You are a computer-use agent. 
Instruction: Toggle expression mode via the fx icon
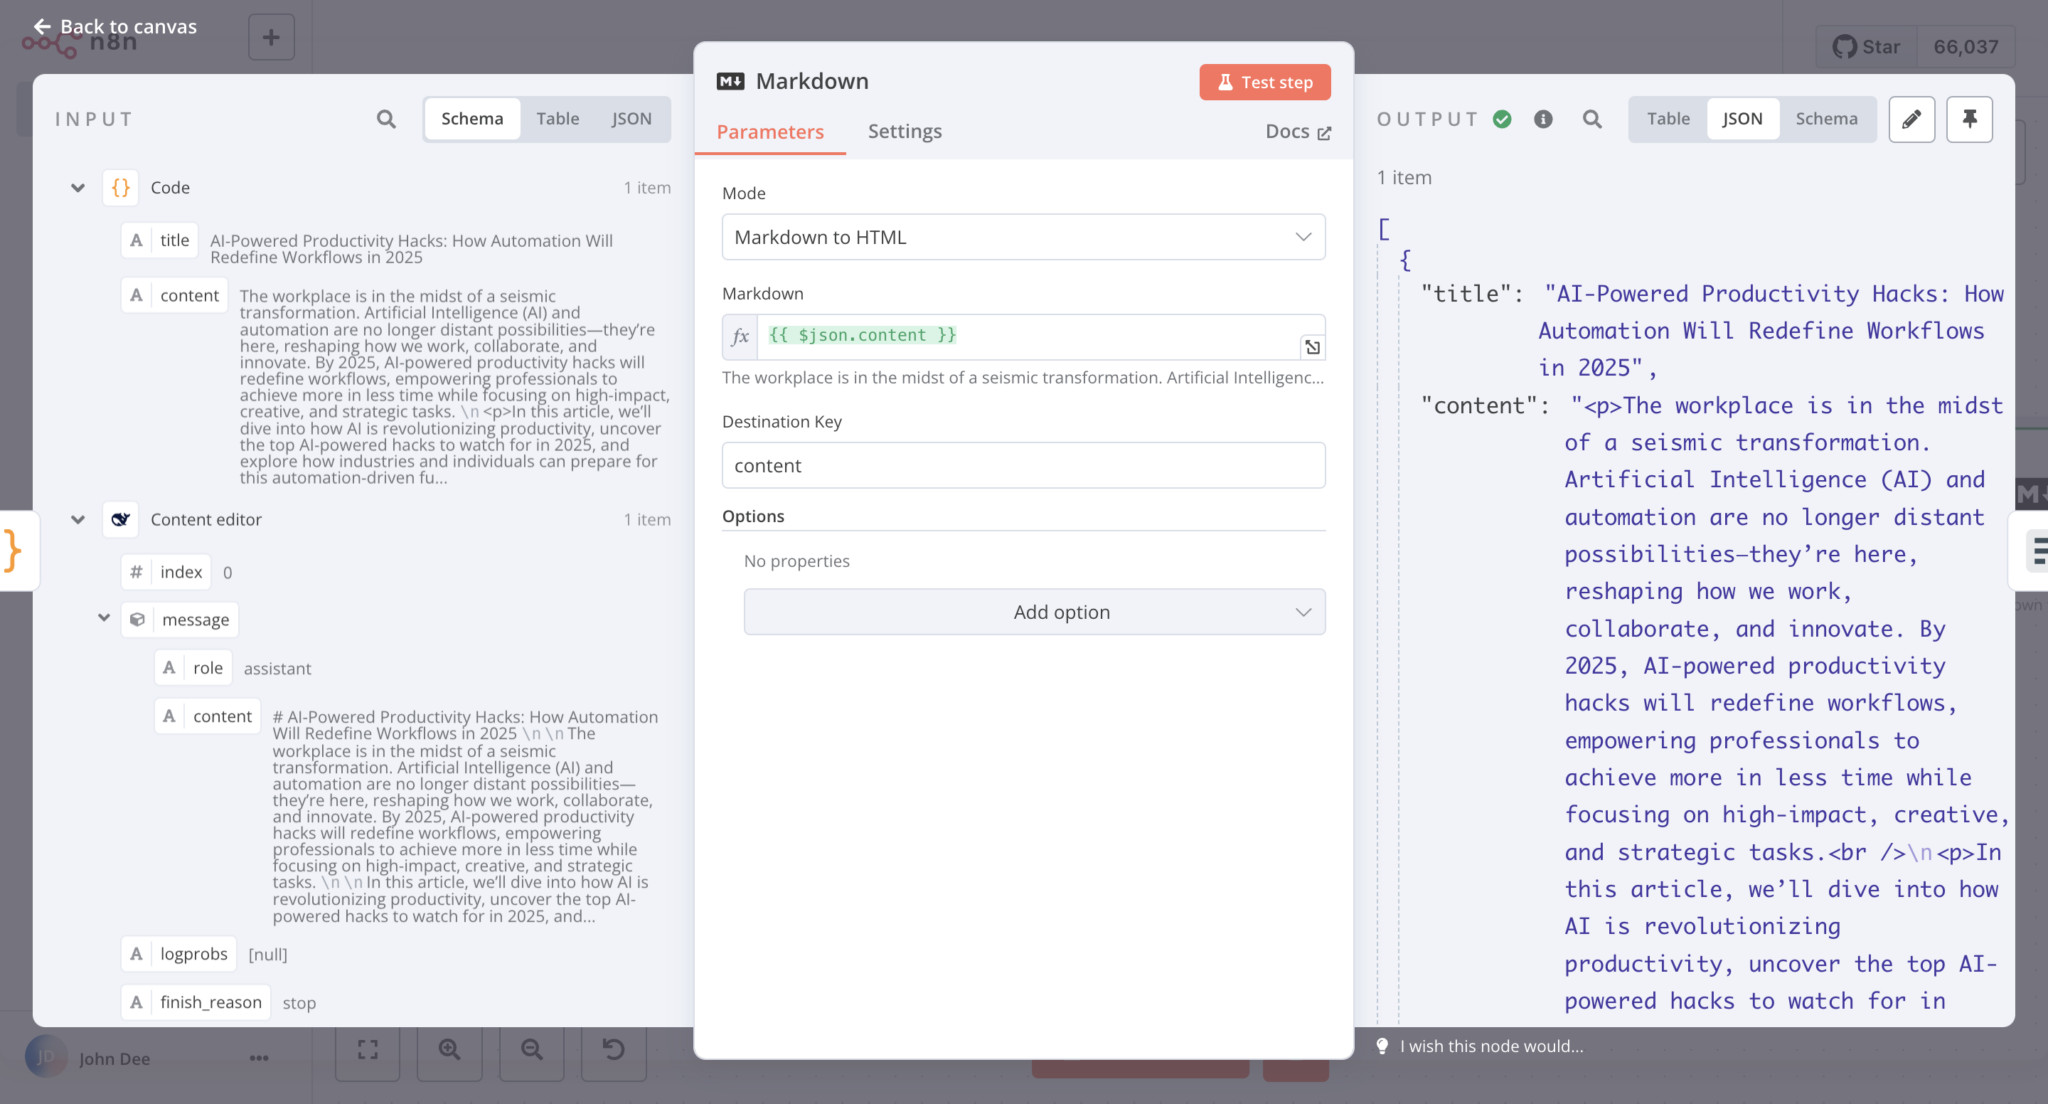point(739,337)
